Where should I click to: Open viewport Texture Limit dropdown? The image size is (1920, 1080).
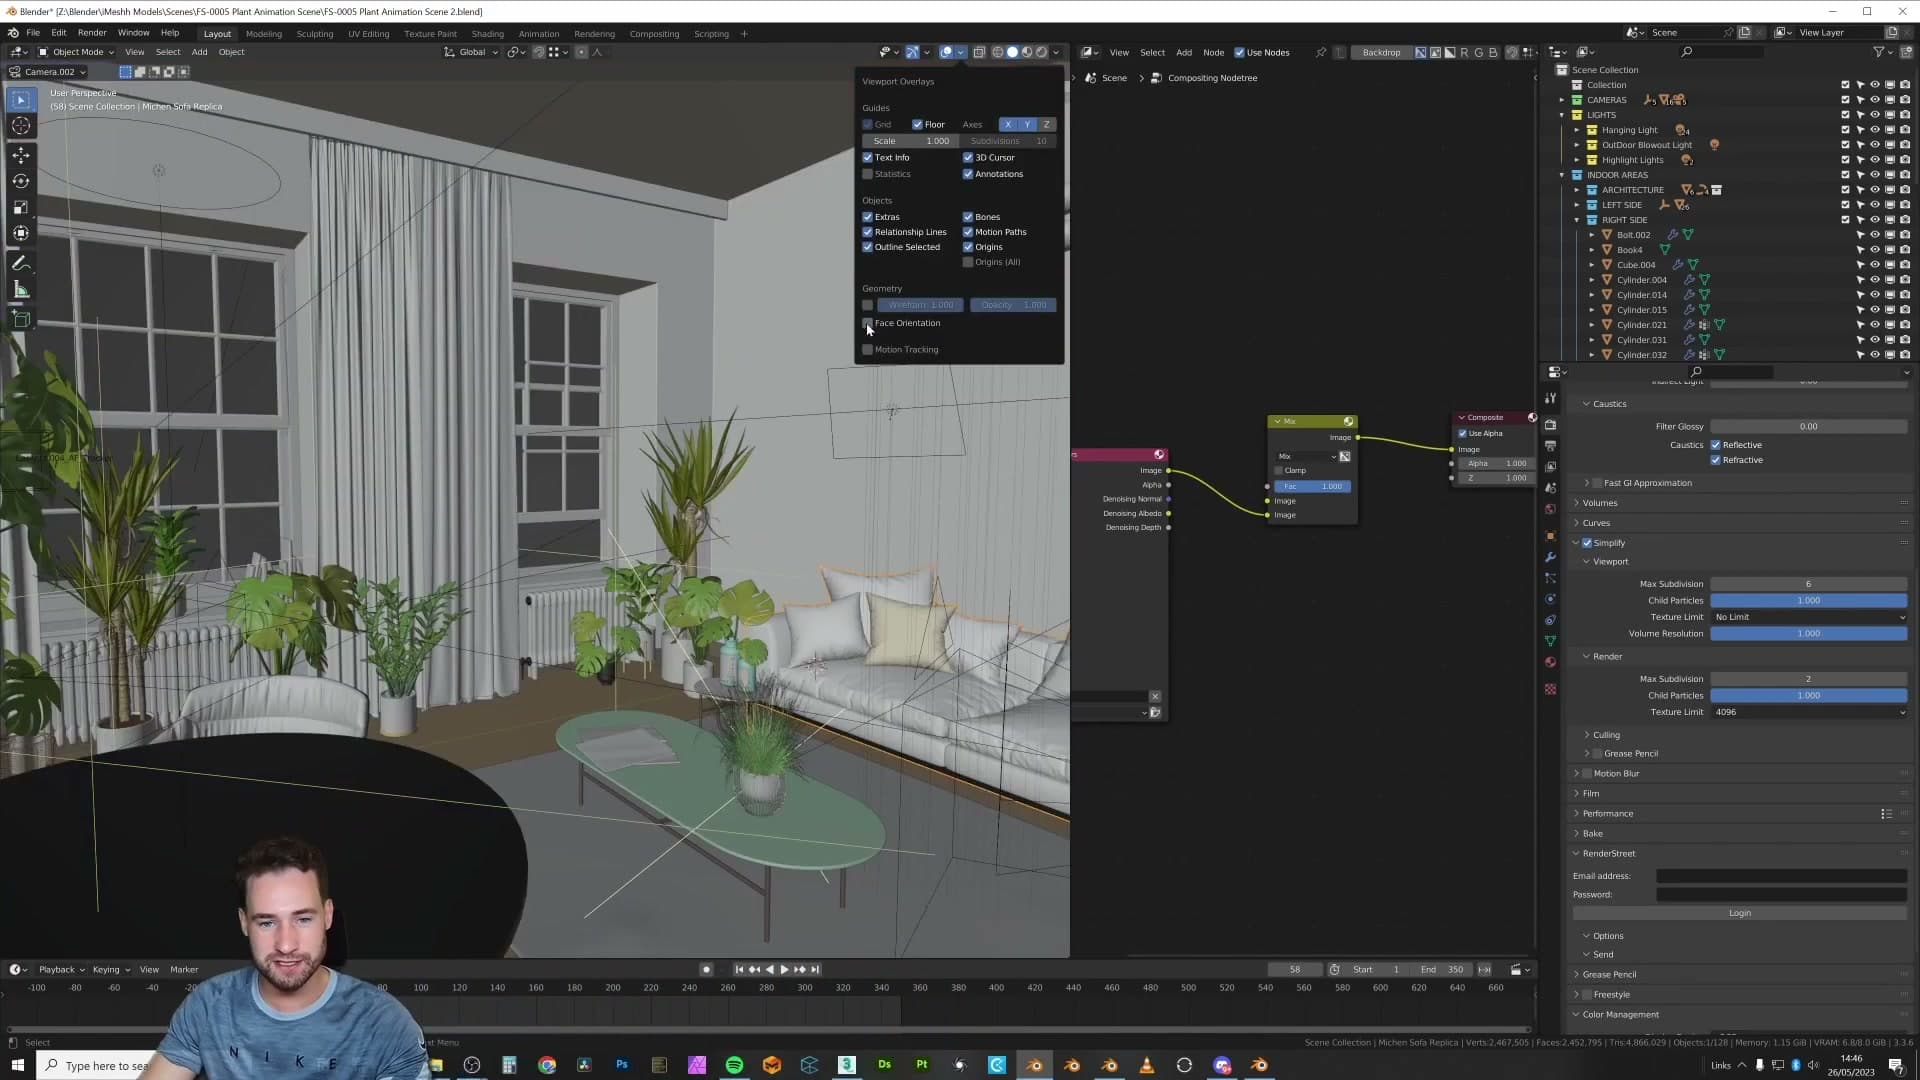pos(1808,617)
